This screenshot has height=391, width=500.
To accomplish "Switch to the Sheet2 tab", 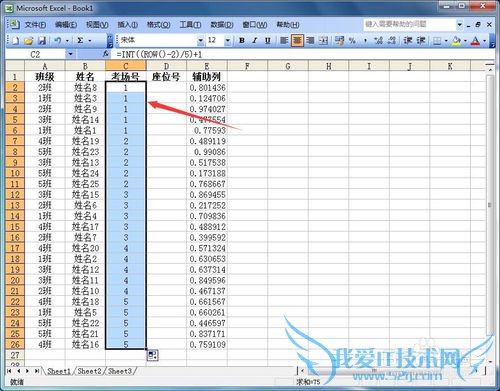I will (89, 371).
